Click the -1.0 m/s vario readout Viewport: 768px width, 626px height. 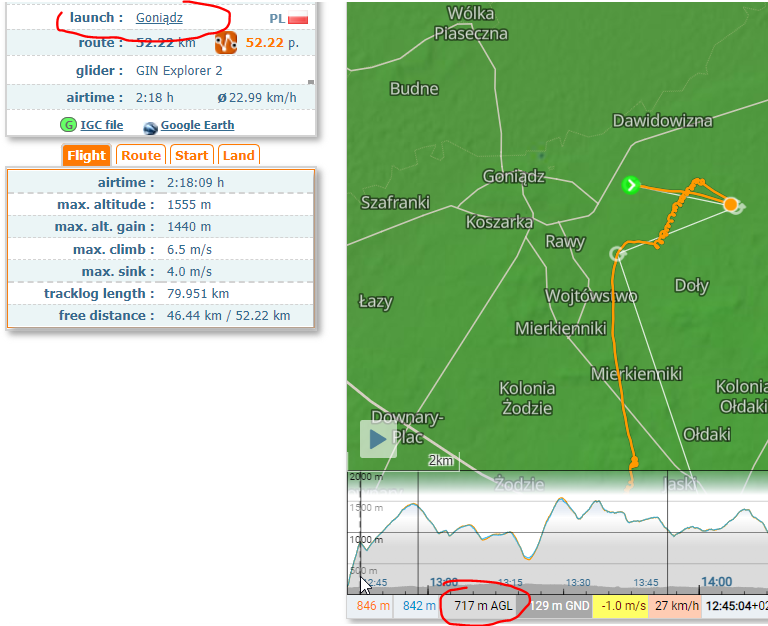[623, 606]
